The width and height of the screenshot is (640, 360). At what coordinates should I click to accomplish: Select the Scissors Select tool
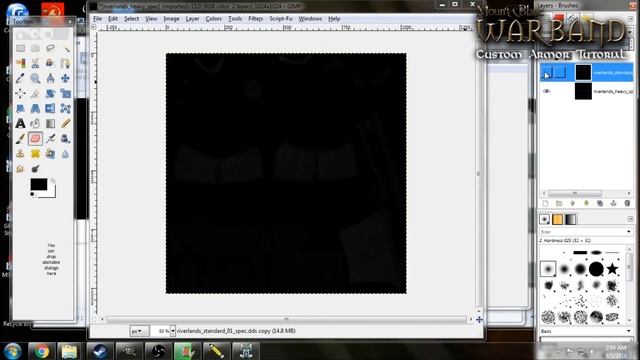36,63
